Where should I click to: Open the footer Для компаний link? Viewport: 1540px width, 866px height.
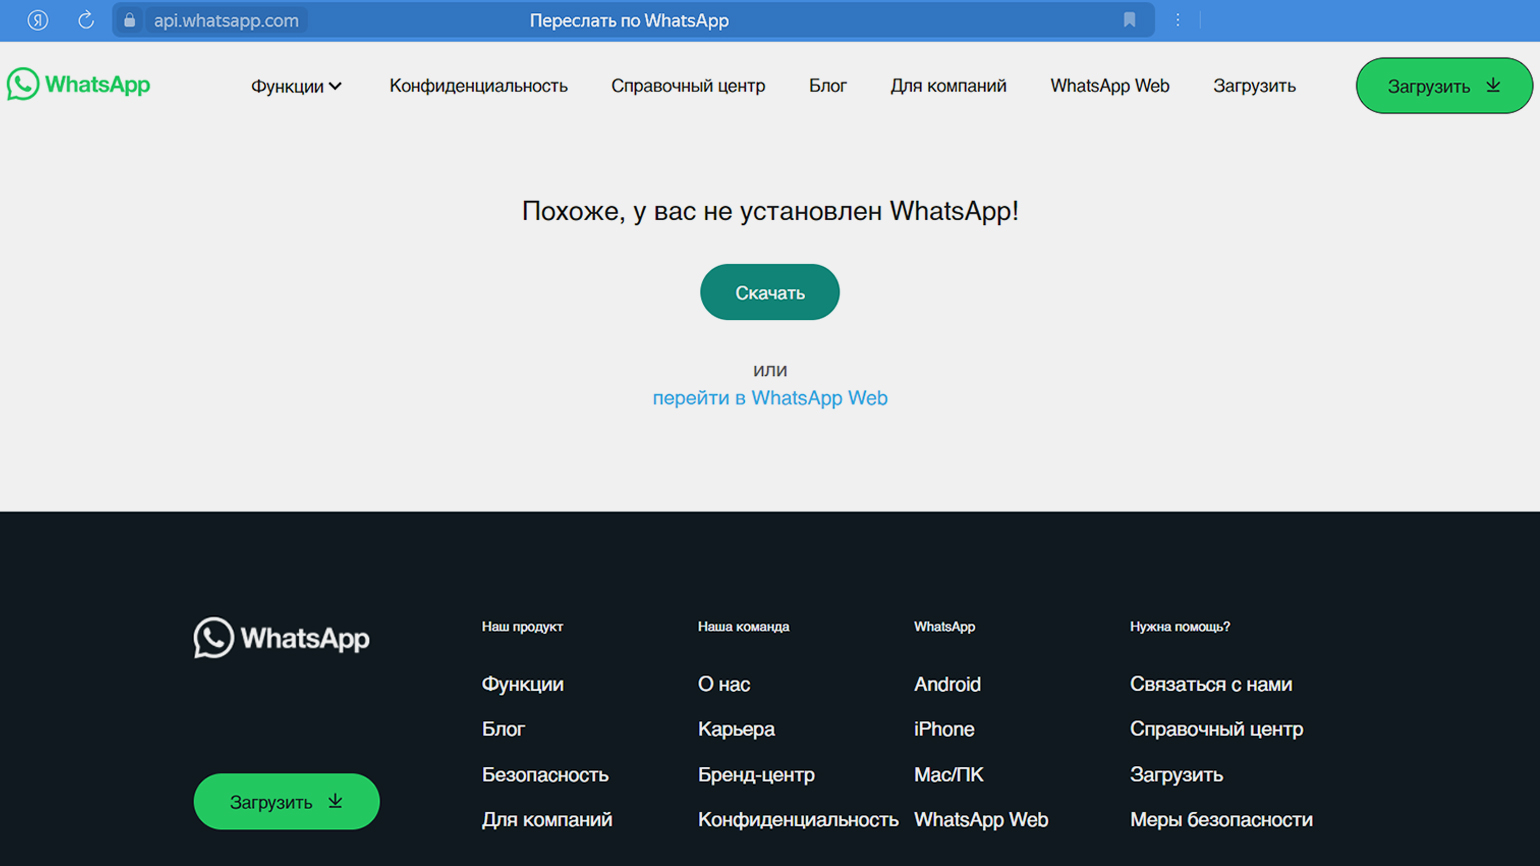pyautogui.click(x=547, y=819)
